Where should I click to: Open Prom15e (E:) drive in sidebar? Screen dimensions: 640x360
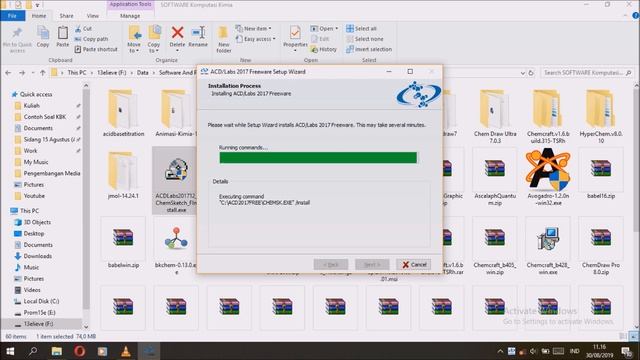coord(39,313)
